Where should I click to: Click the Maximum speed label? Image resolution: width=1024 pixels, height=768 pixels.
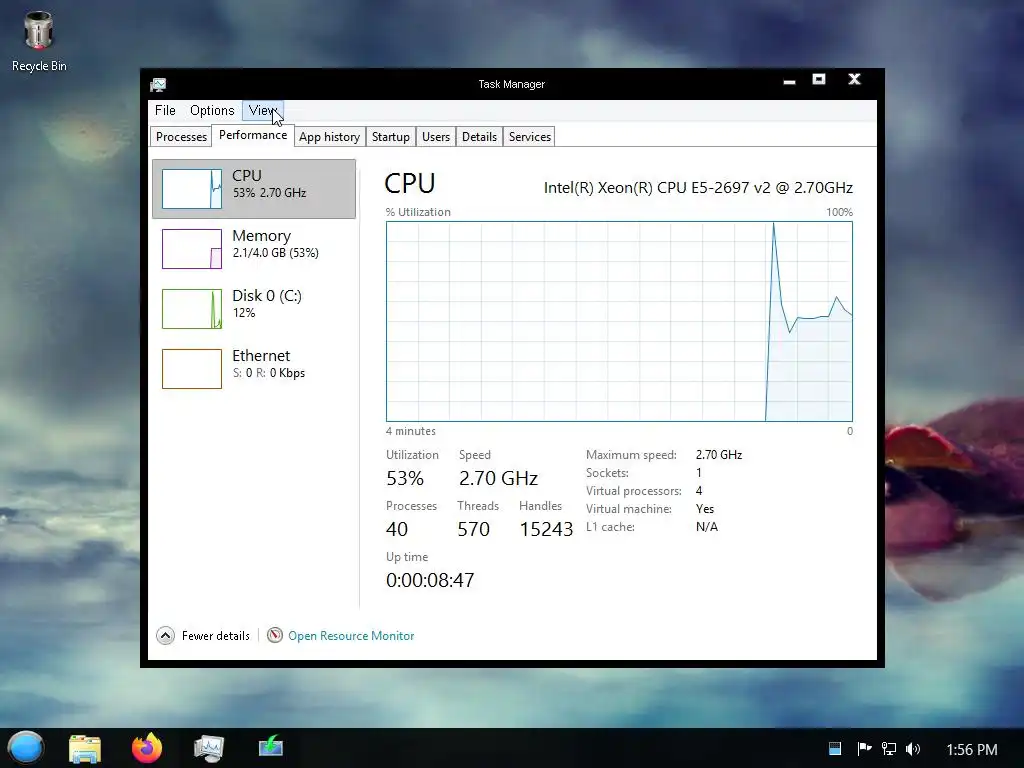click(x=631, y=455)
